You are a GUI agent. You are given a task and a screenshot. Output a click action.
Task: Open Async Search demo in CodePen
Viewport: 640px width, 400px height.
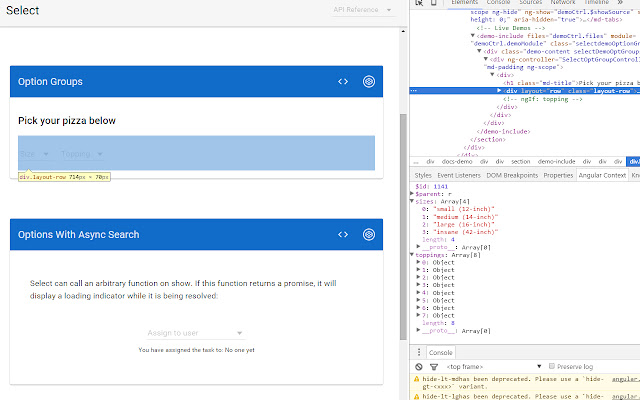[369, 235]
